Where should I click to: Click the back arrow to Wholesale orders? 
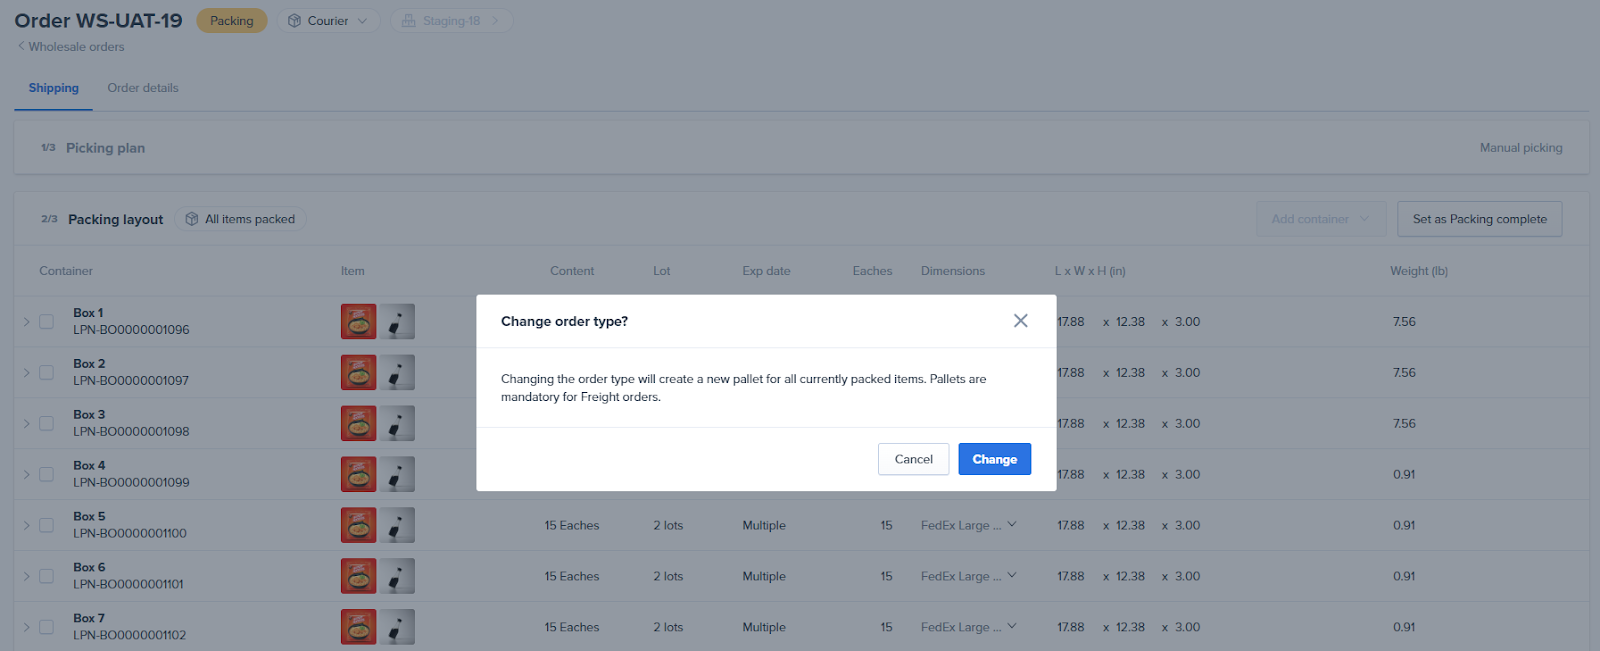tap(21, 47)
